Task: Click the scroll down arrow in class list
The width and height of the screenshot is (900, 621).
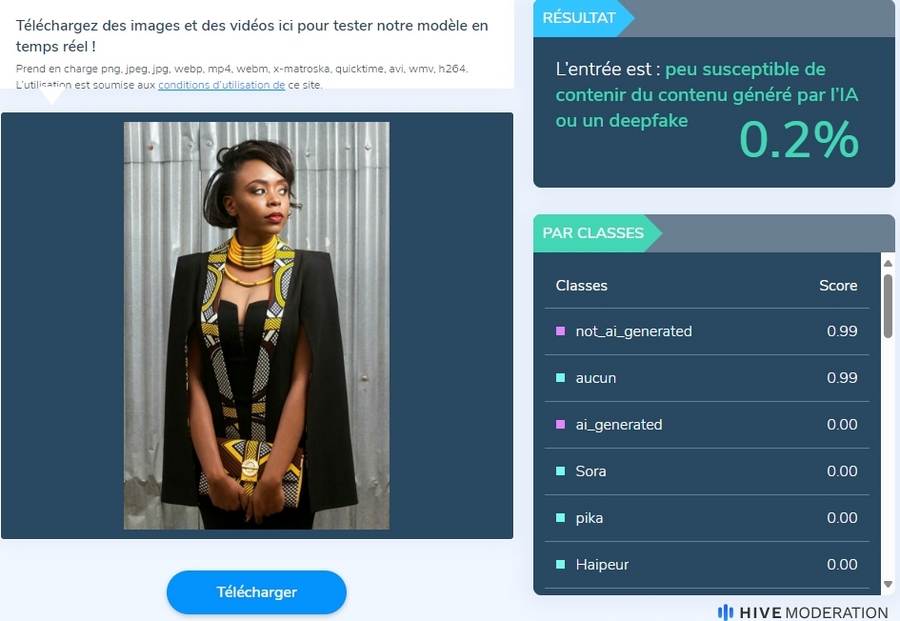Action: coord(888,584)
